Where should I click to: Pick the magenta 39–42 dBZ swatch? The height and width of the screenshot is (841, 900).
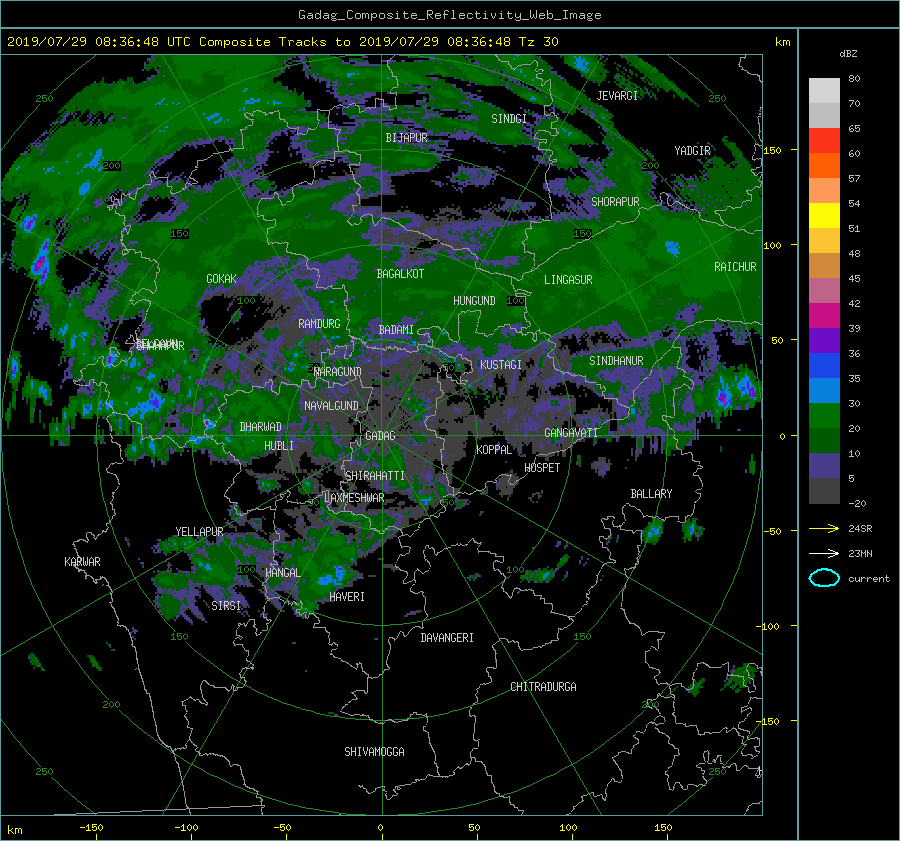824,316
